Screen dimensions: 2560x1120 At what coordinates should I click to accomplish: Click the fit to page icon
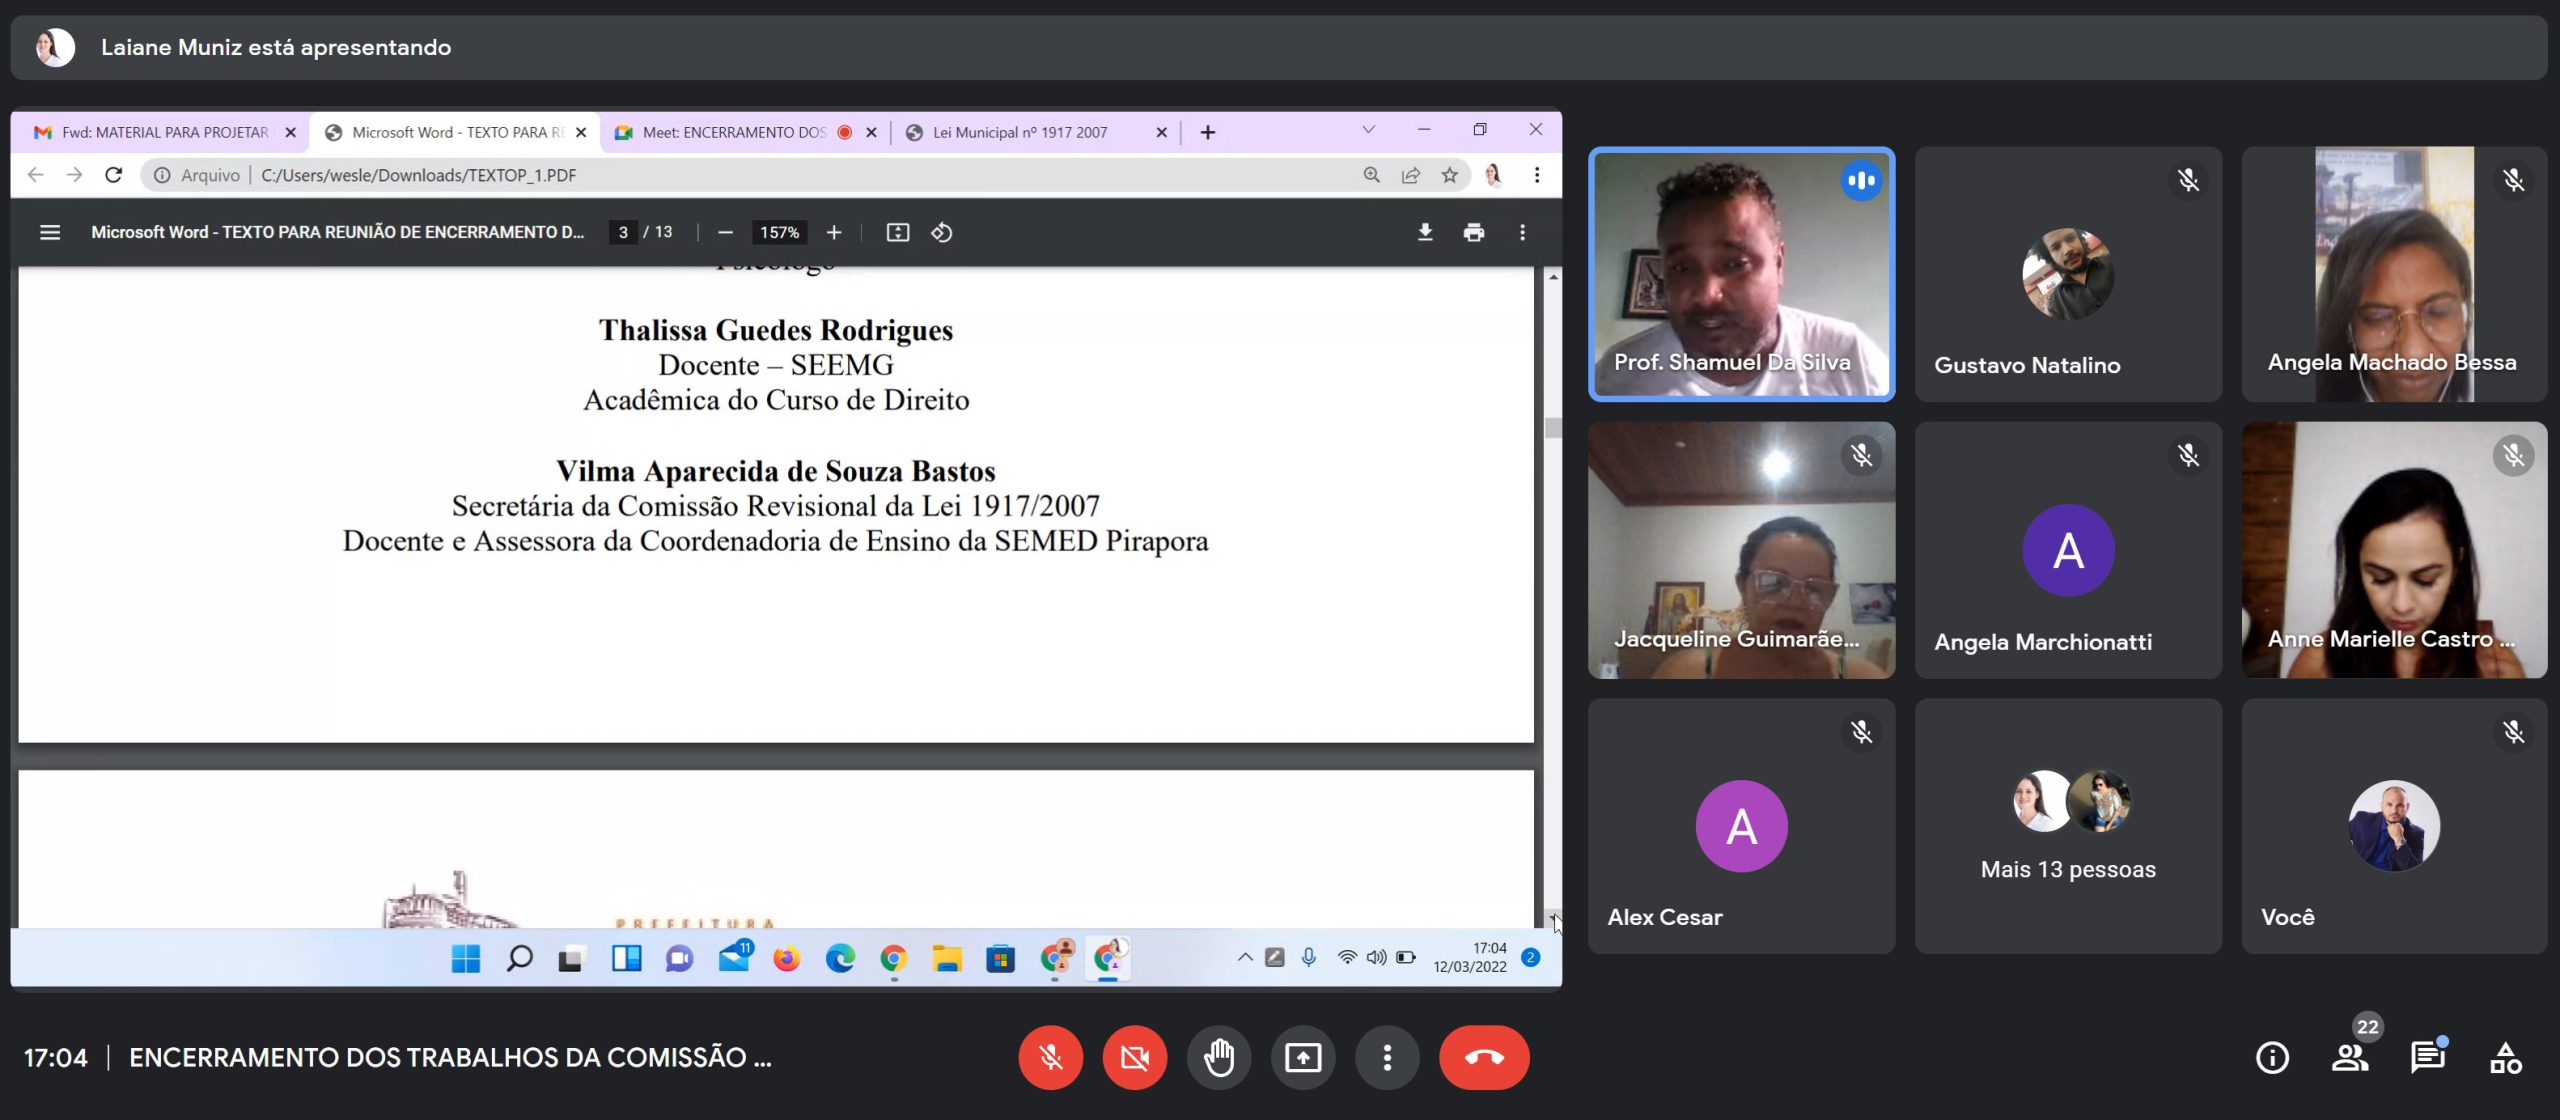[897, 232]
